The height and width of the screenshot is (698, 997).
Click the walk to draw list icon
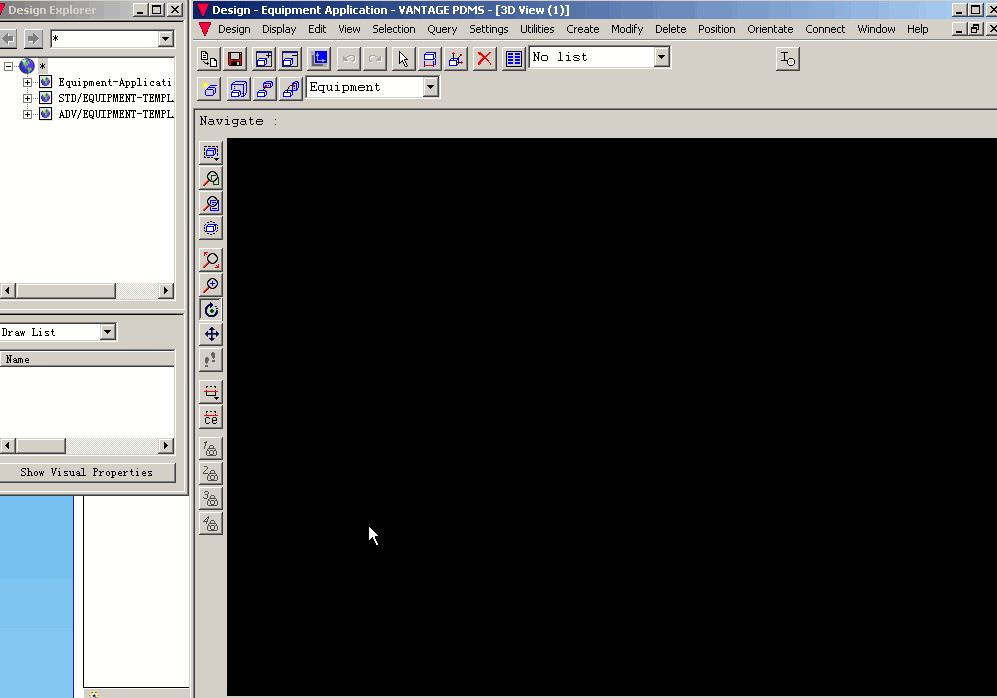point(211,228)
